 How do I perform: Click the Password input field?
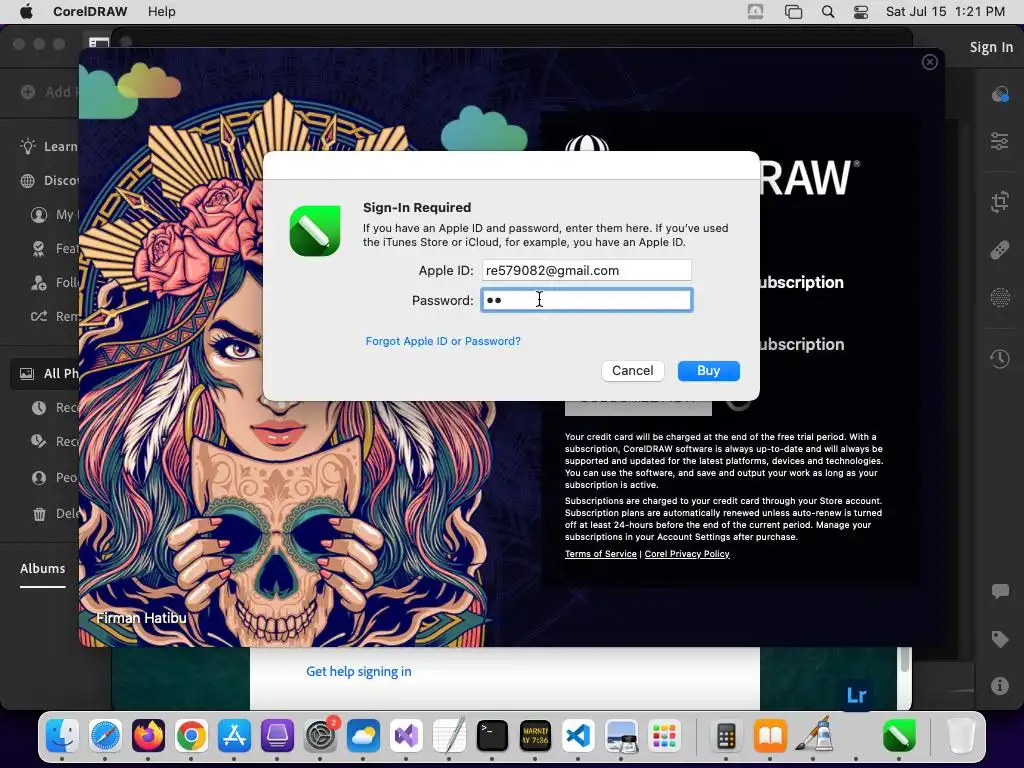click(x=586, y=300)
